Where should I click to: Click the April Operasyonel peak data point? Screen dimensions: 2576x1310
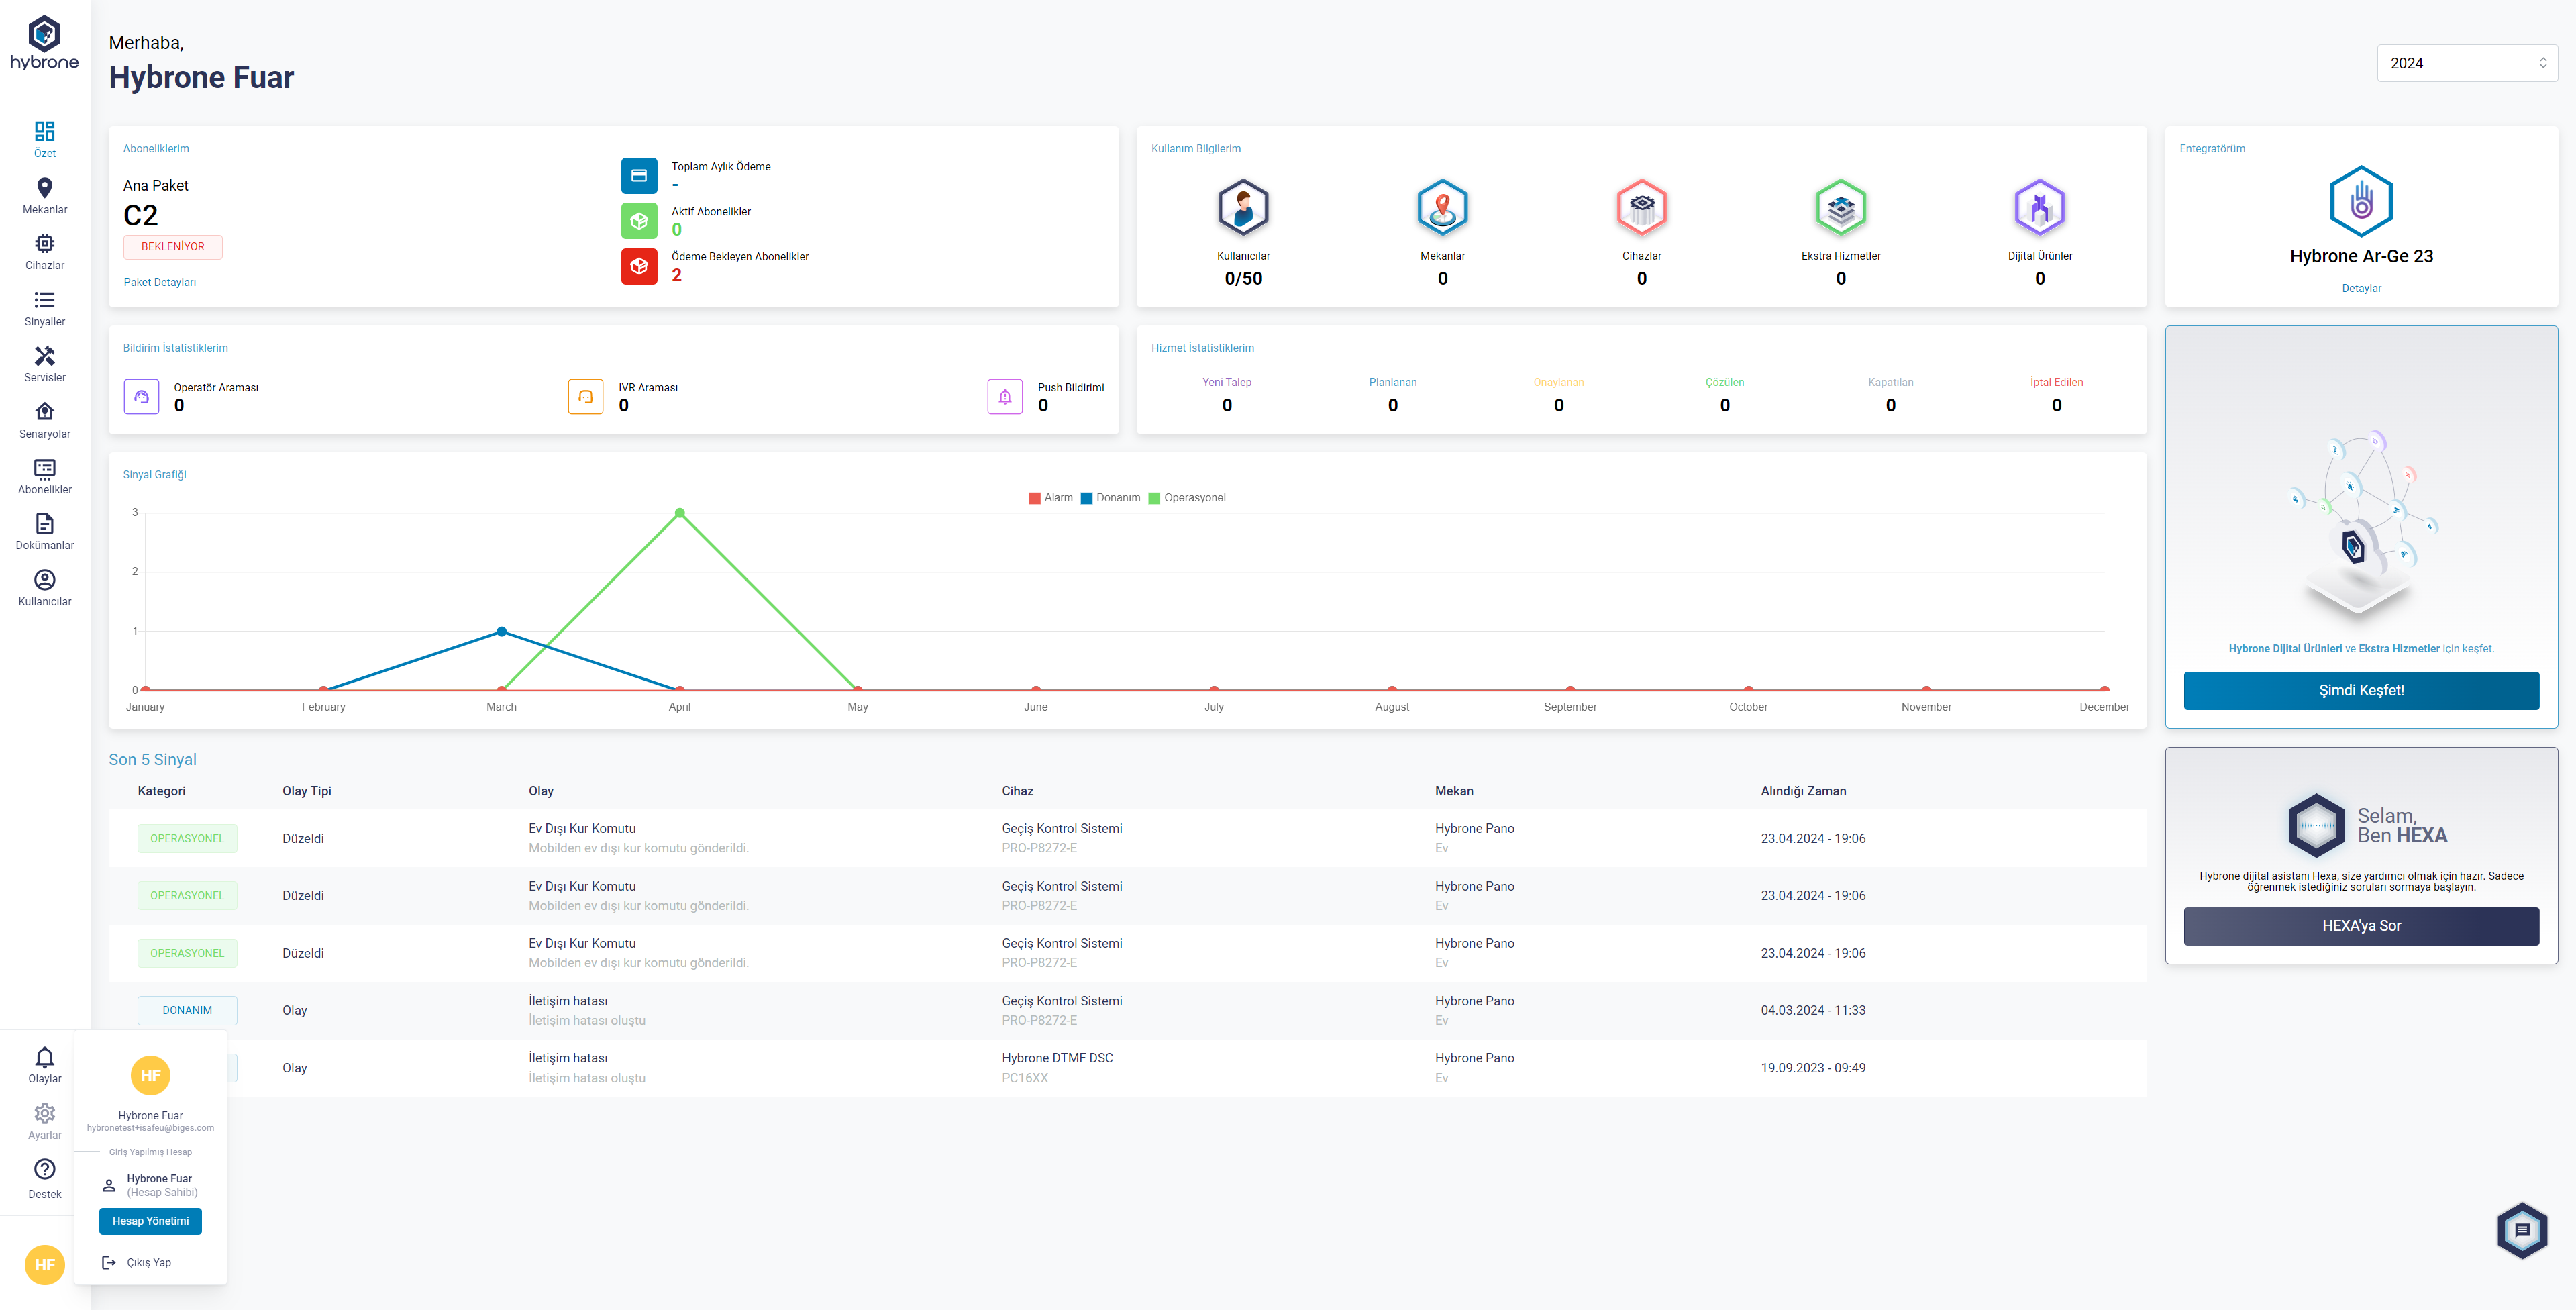[x=680, y=513]
